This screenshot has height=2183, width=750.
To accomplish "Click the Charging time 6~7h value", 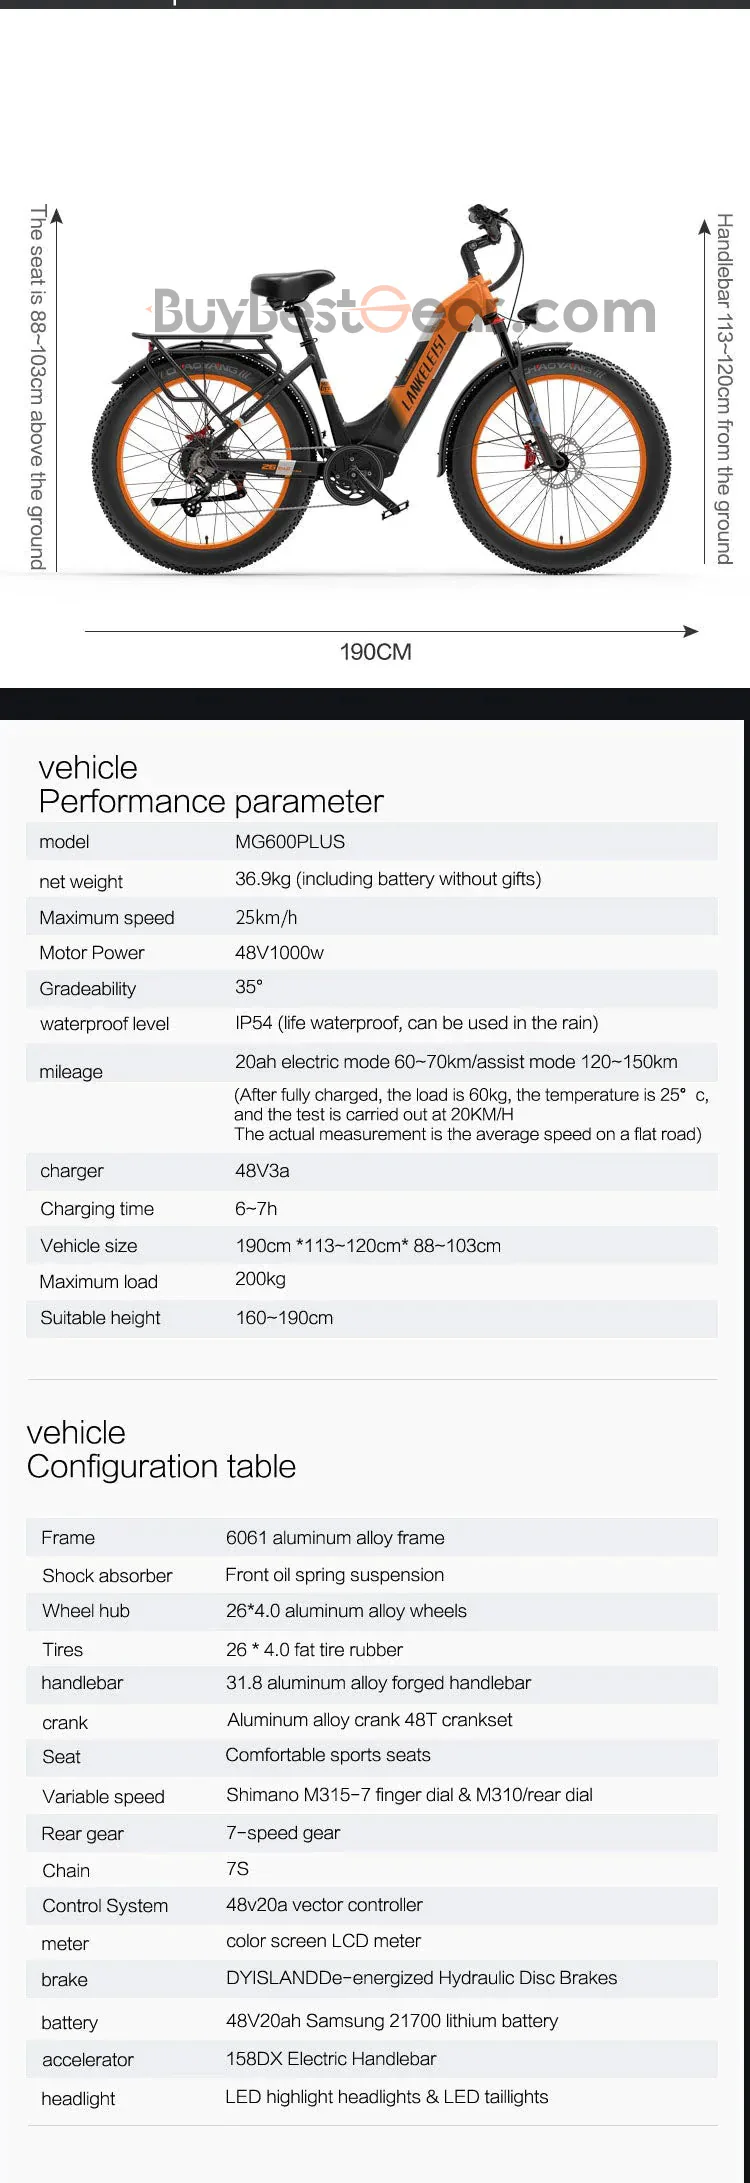I will point(256,1208).
